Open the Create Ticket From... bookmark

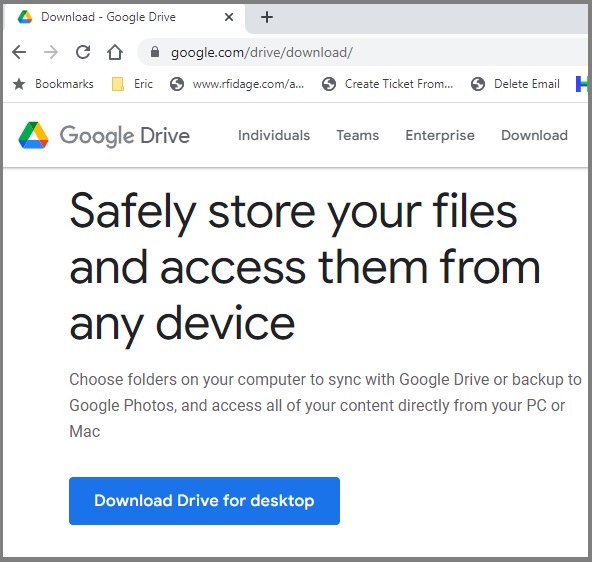tap(387, 84)
